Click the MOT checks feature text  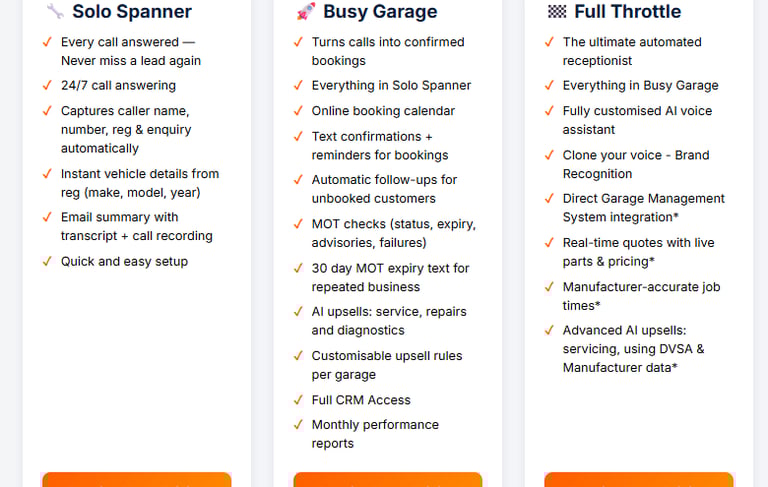click(394, 233)
